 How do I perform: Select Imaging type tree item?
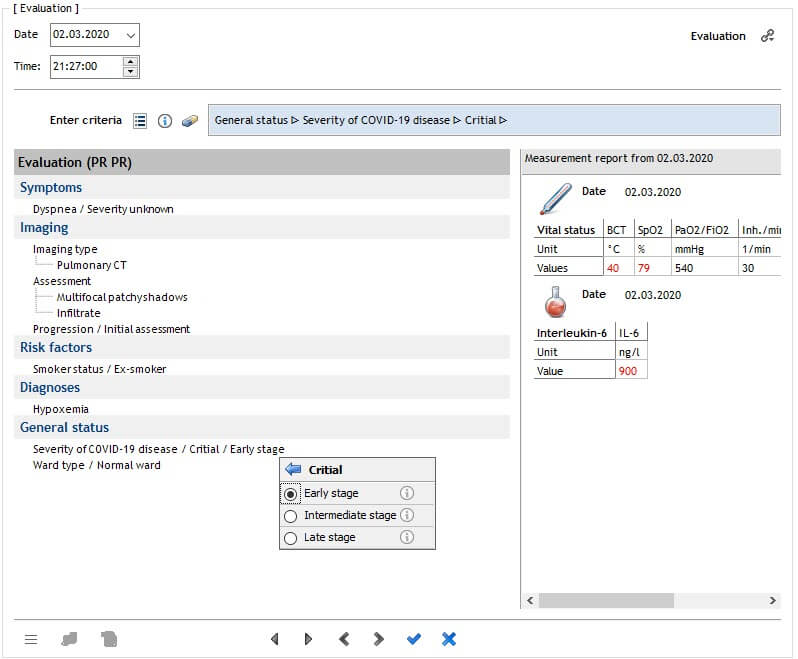[x=65, y=249]
